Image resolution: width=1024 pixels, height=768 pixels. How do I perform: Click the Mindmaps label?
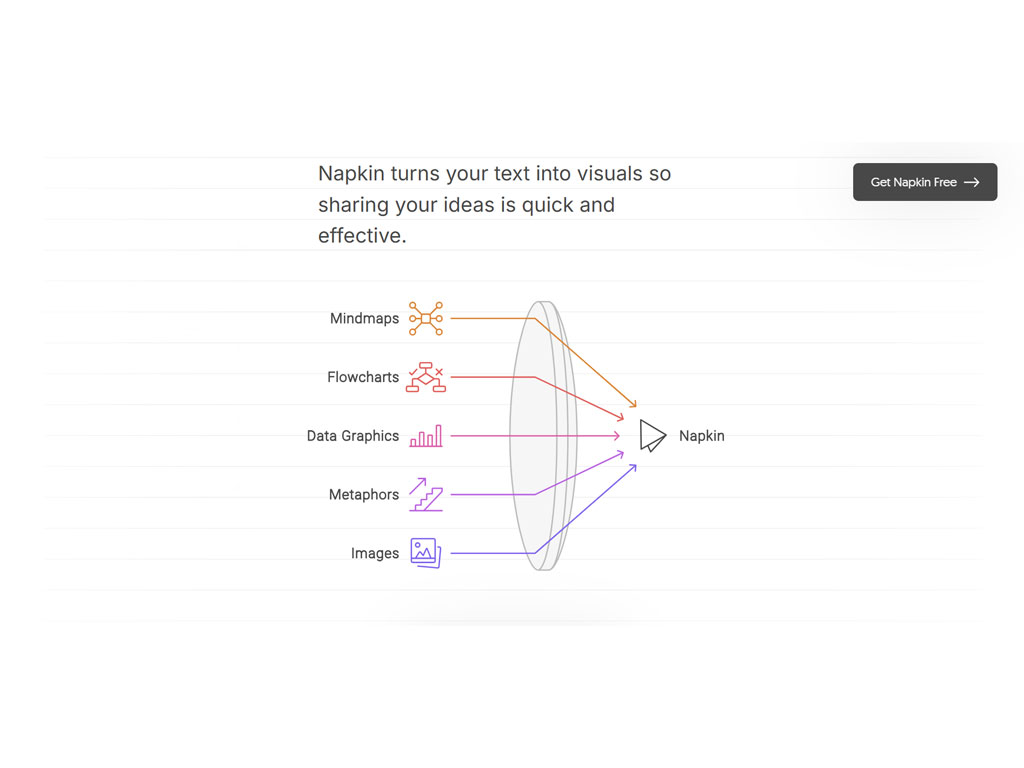(x=364, y=318)
